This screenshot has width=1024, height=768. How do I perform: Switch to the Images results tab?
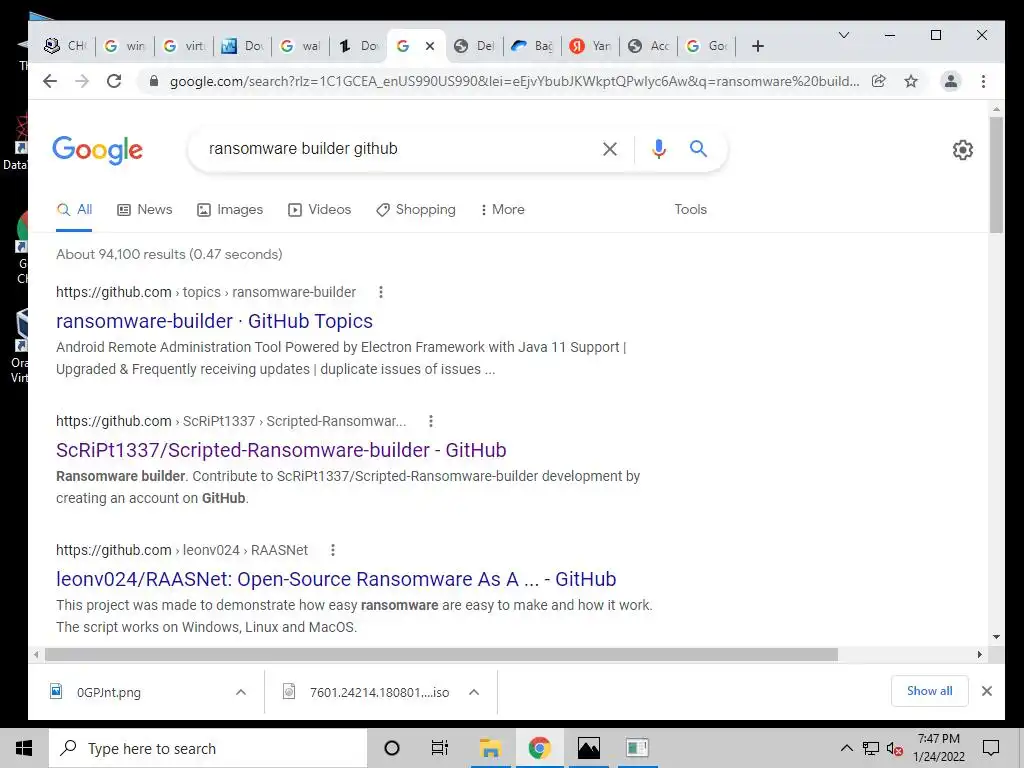[230, 210]
